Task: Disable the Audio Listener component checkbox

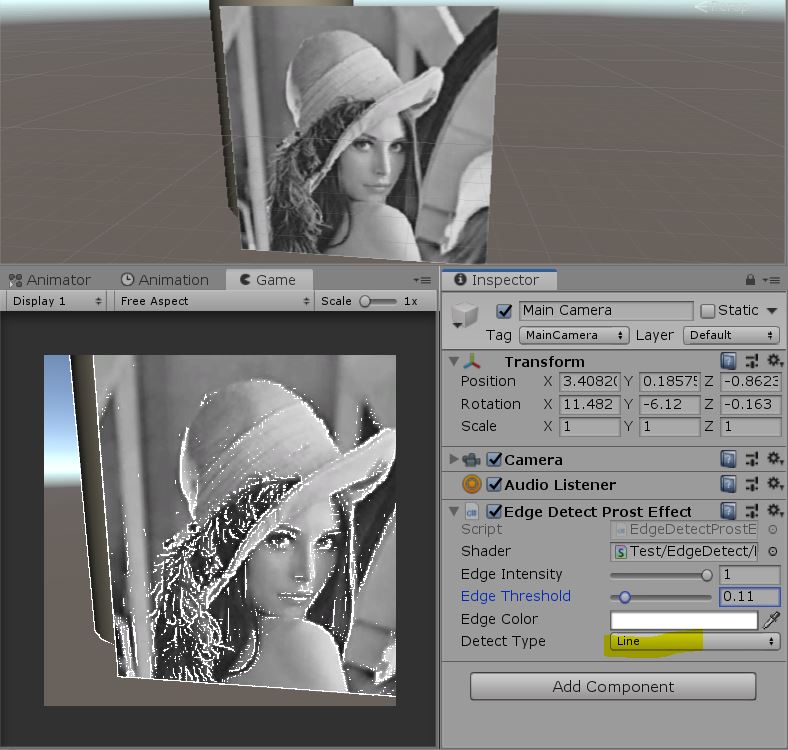Action: 495,484
